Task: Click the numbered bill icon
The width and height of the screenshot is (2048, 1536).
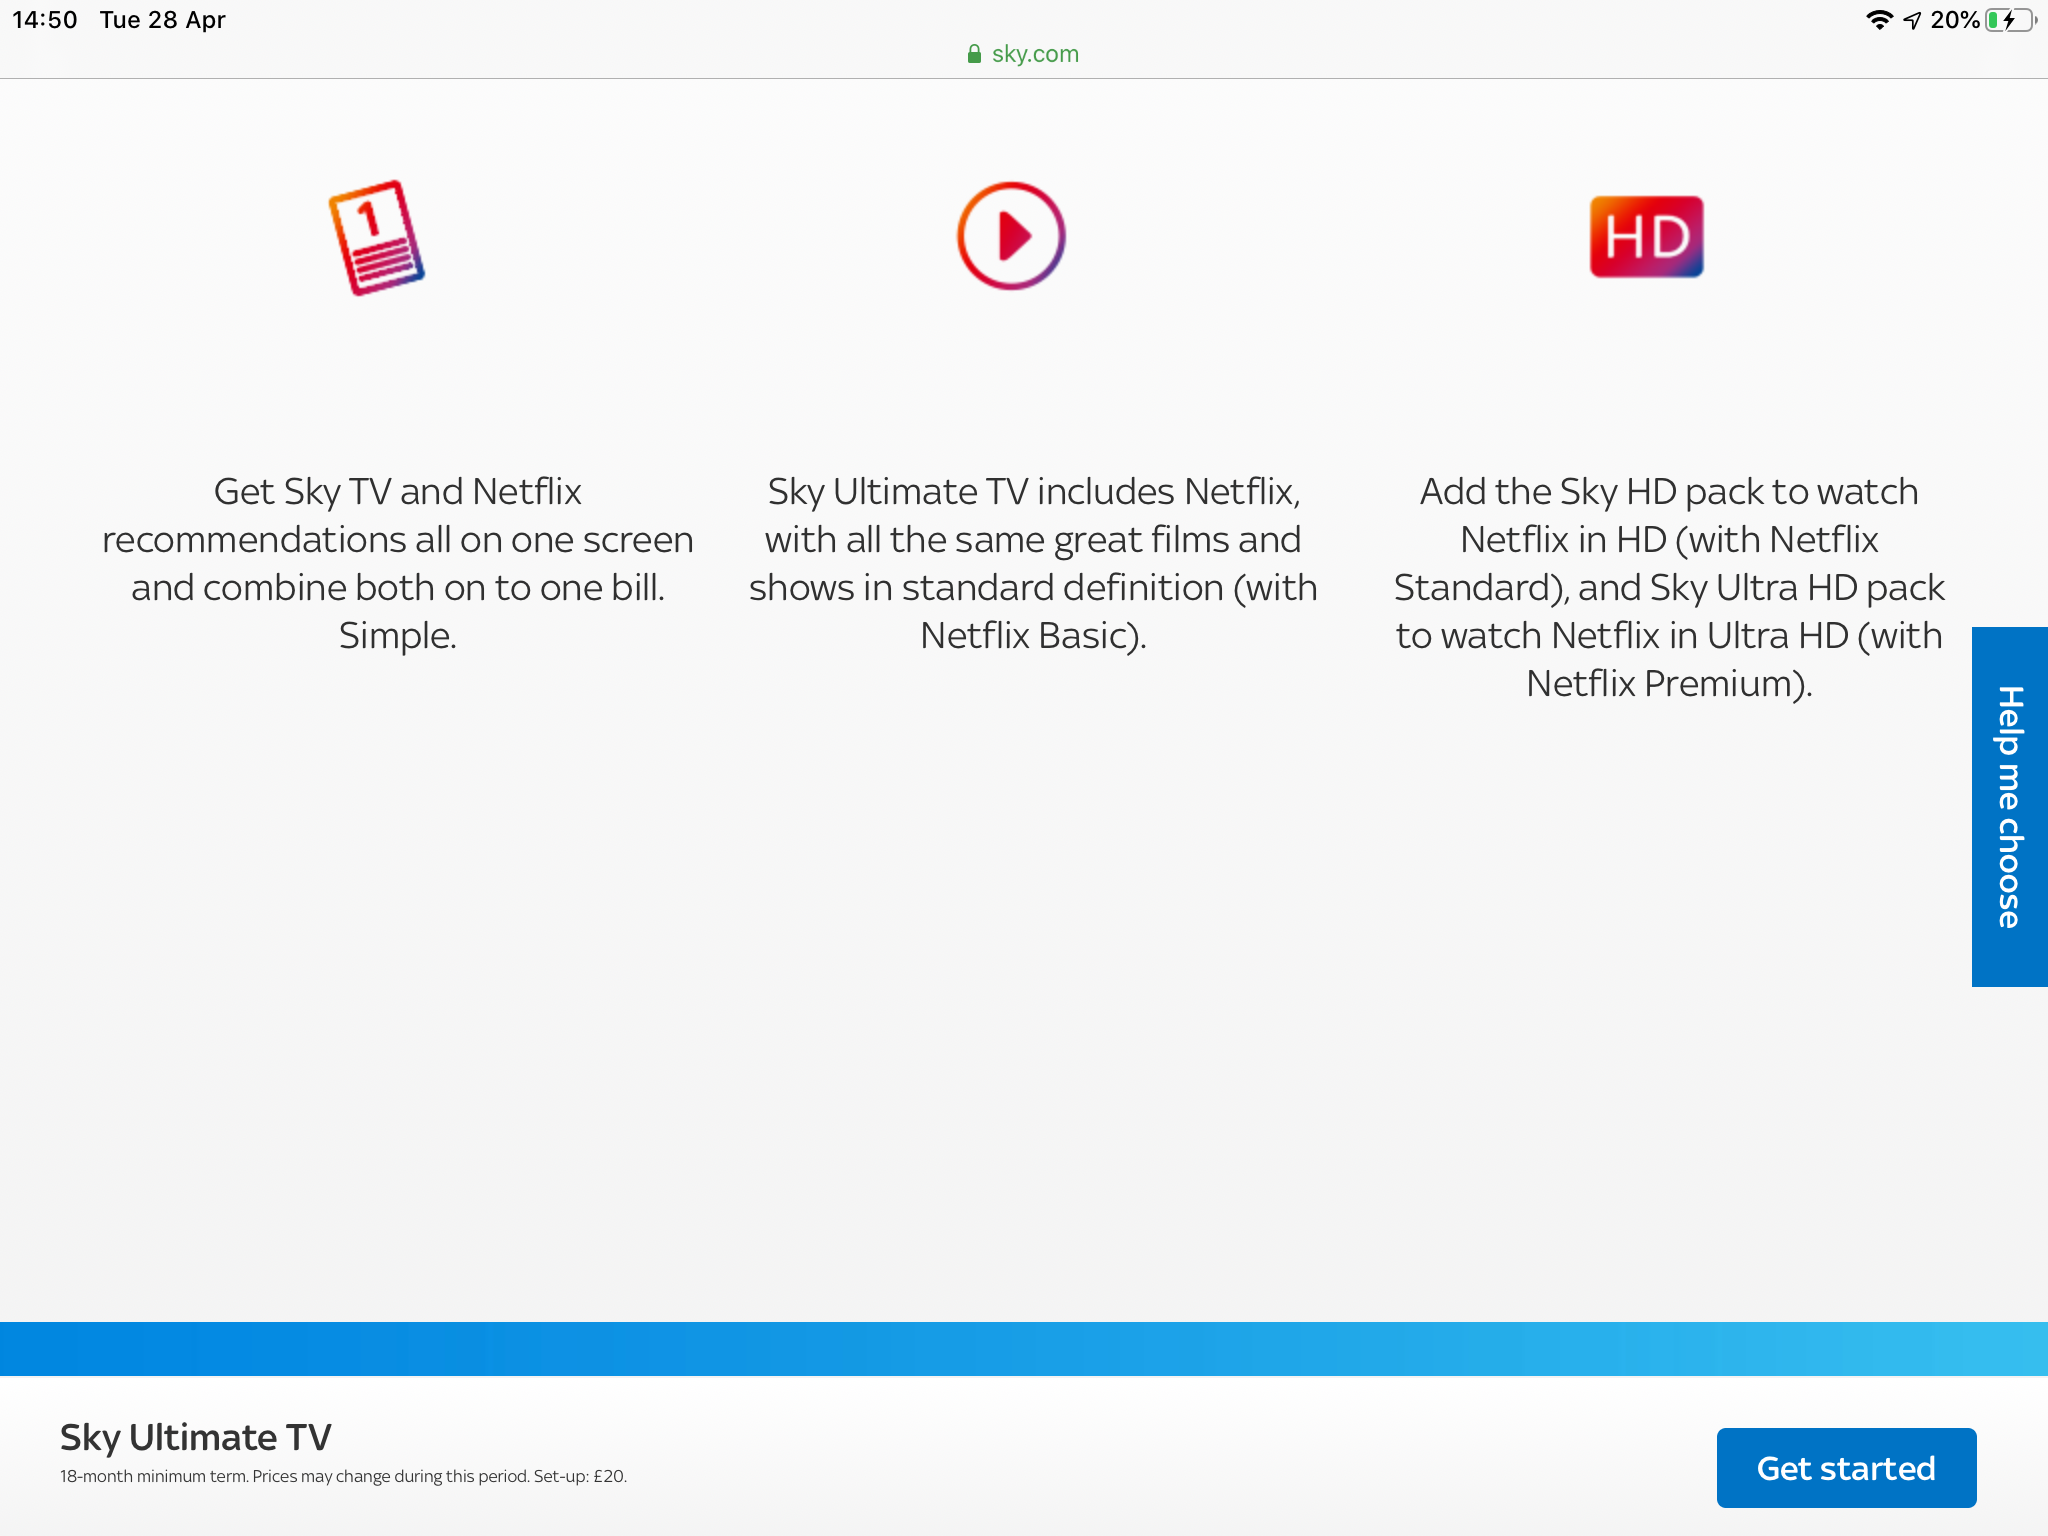Action: (x=377, y=238)
